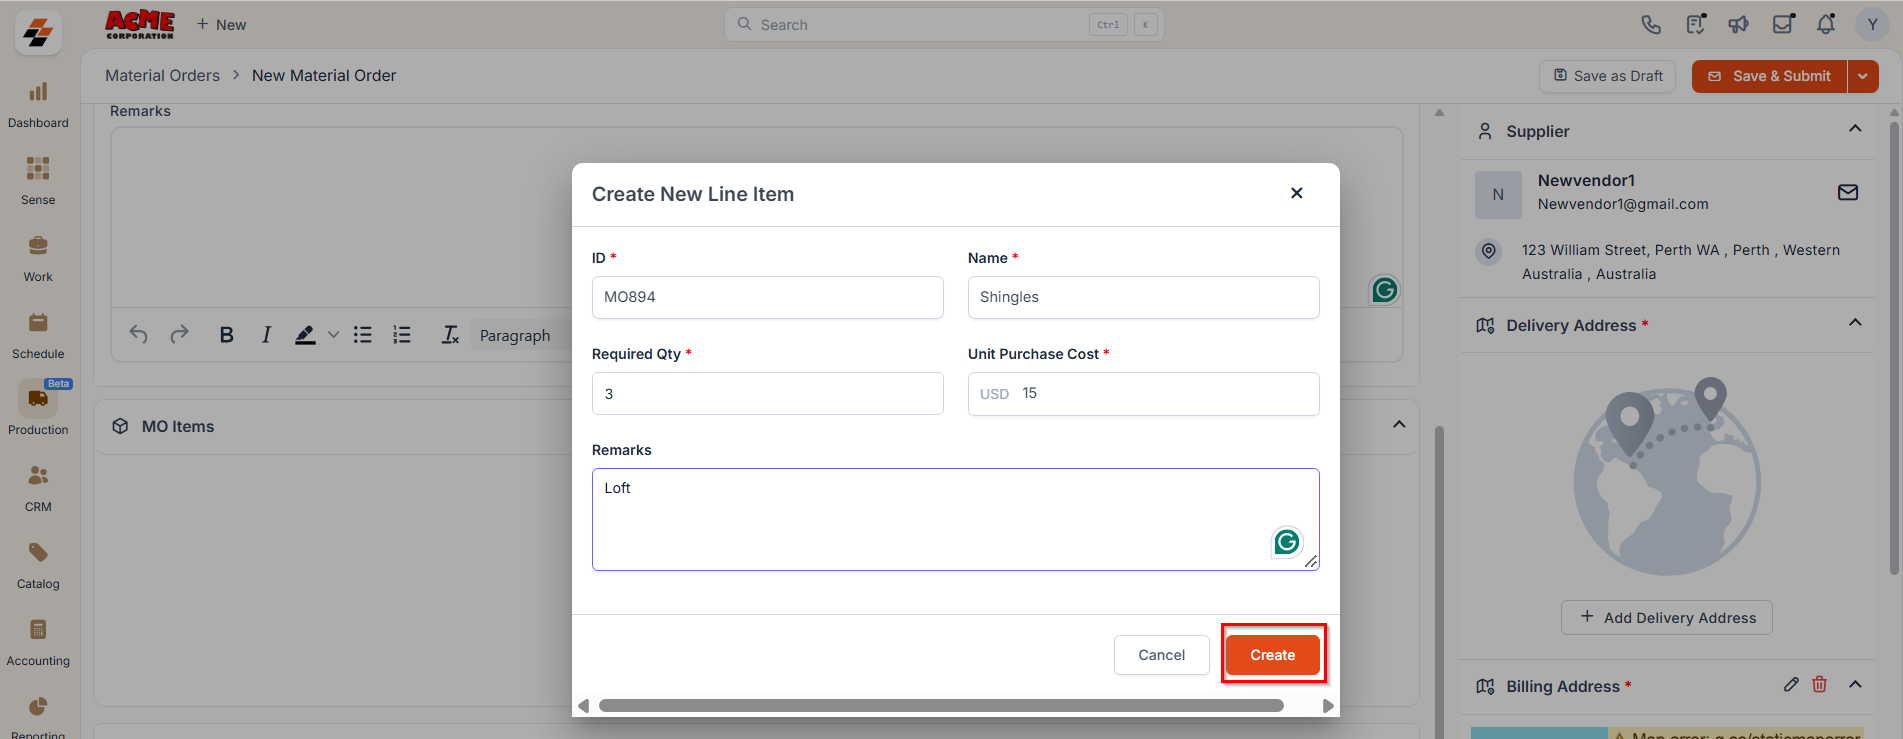
Task: Delete the billing address trash icon
Action: pos(1819,685)
